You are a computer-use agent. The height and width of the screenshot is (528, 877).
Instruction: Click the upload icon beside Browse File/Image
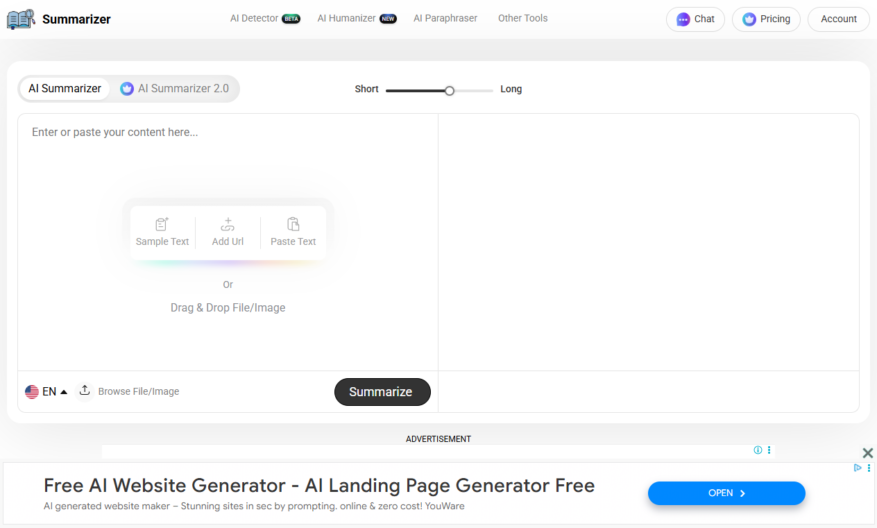coord(84,390)
